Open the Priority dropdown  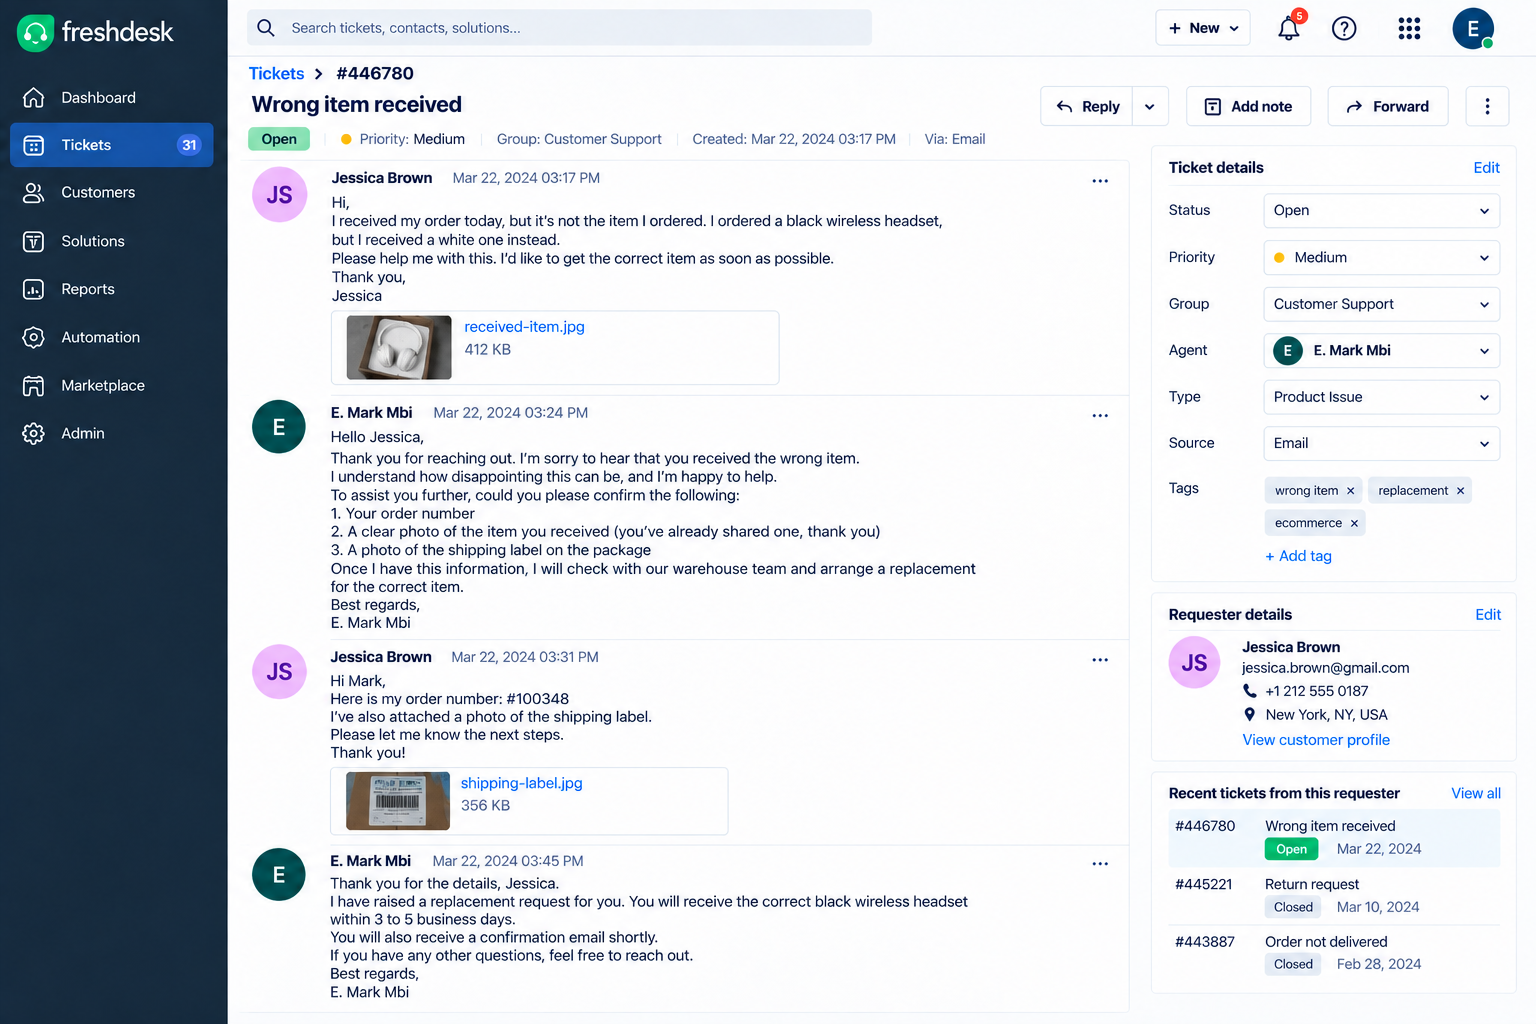coord(1381,257)
